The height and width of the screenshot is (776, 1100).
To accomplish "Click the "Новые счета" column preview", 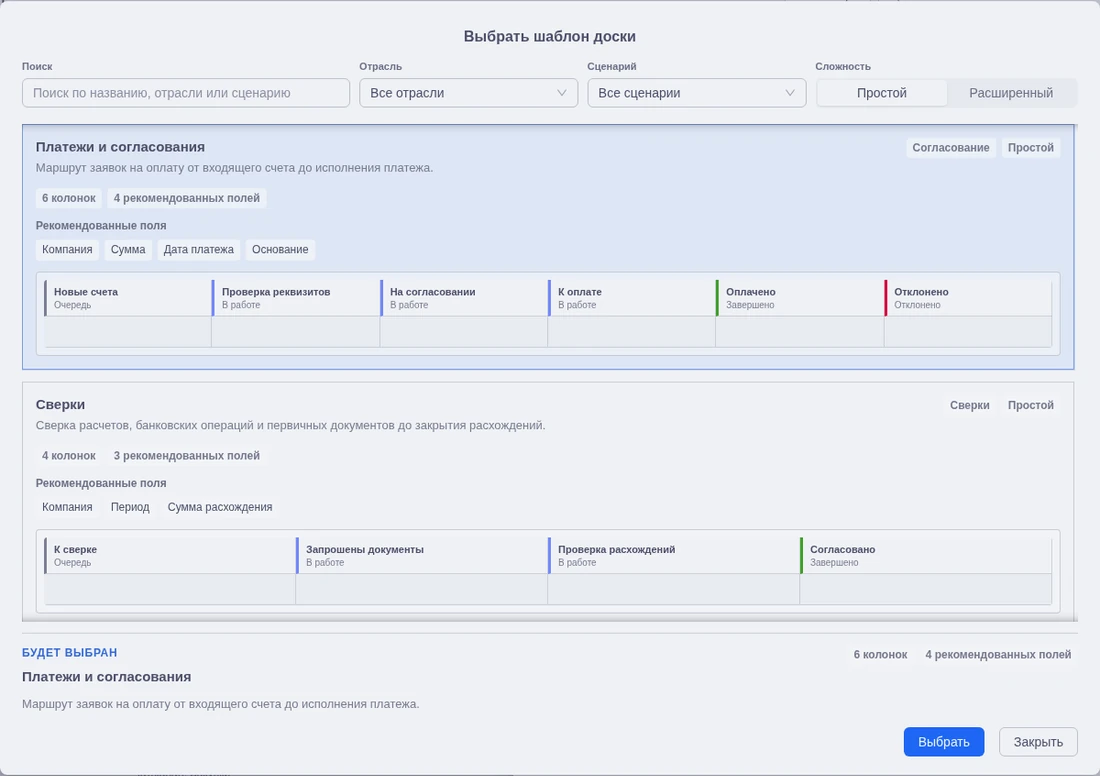I will click(128, 313).
